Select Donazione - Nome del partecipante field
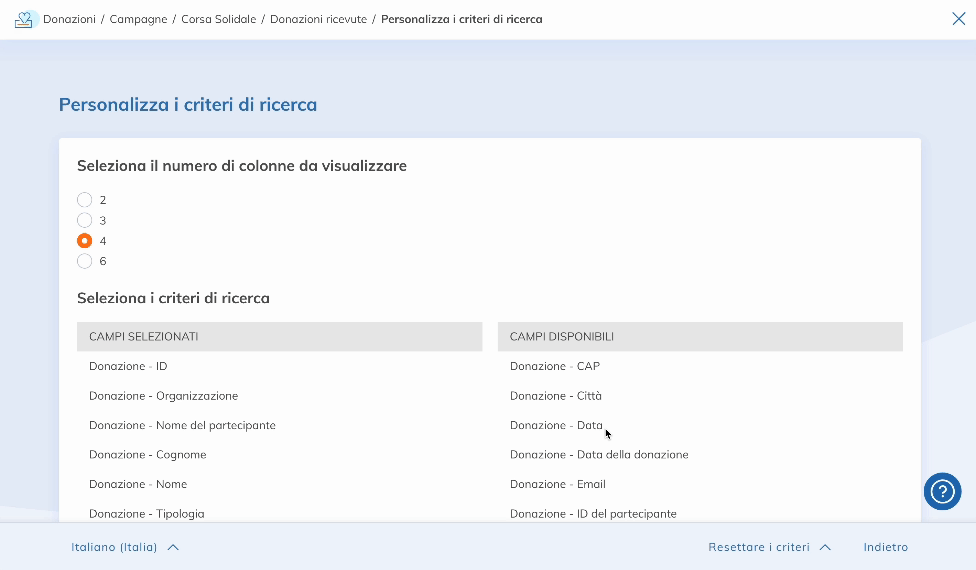The width and height of the screenshot is (976, 570). (182, 425)
